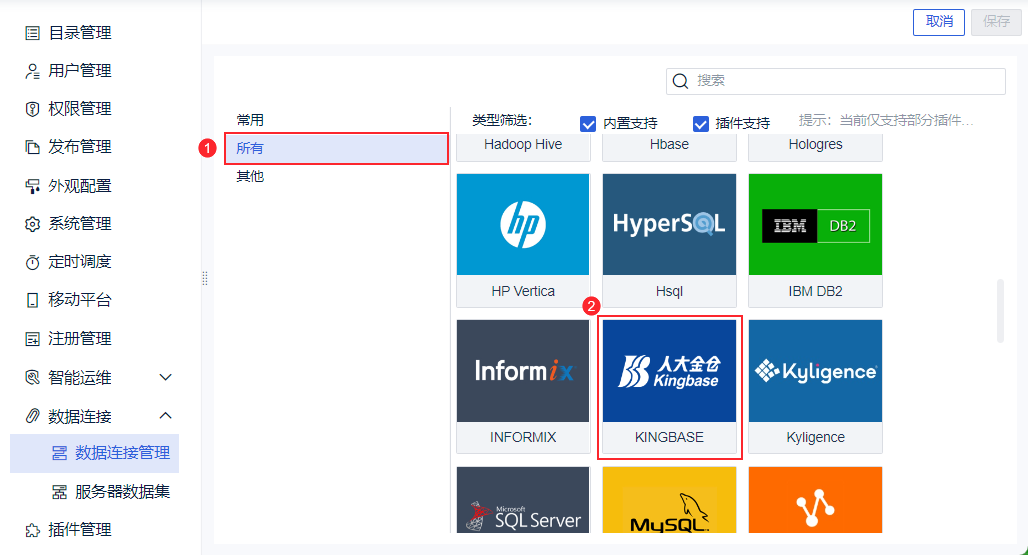Click the 取消 button
Screen dimensions: 1028x555
(939, 22)
